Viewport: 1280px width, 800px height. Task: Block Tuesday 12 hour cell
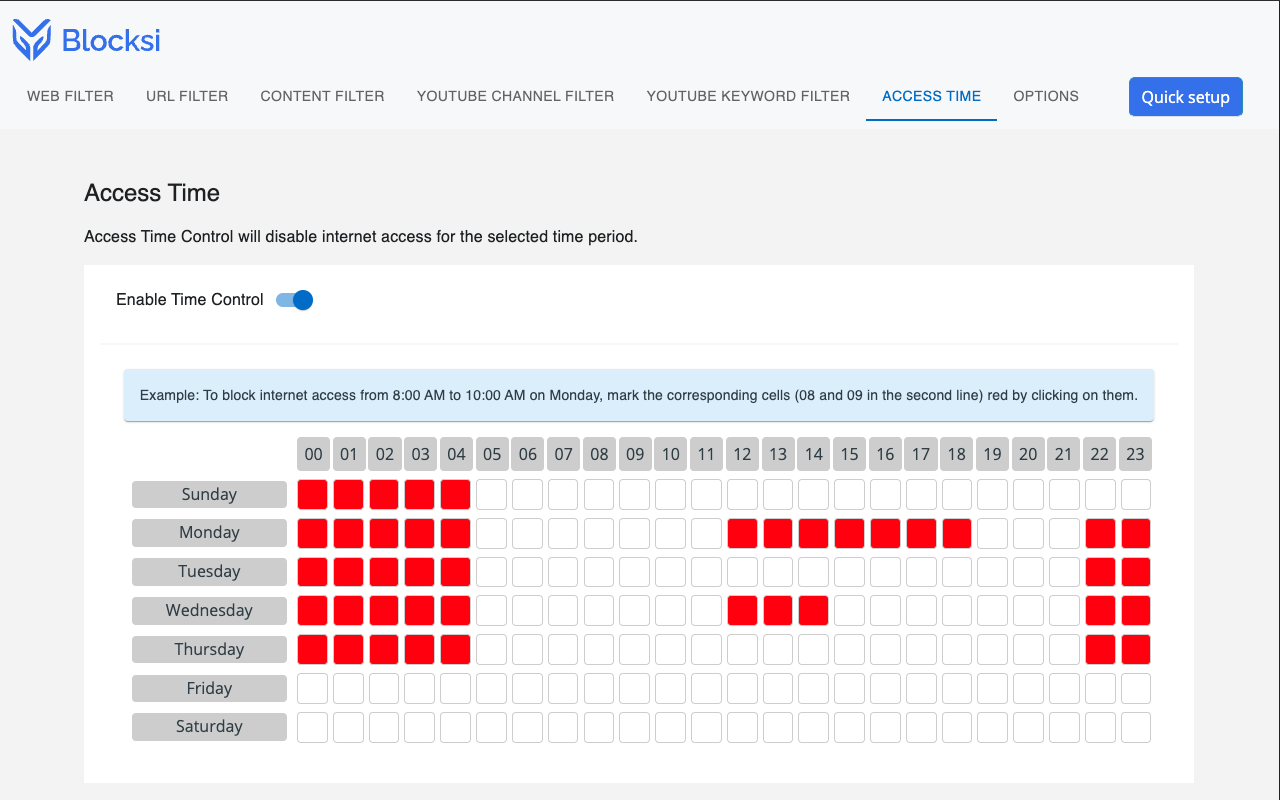pyautogui.click(x=742, y=572)
